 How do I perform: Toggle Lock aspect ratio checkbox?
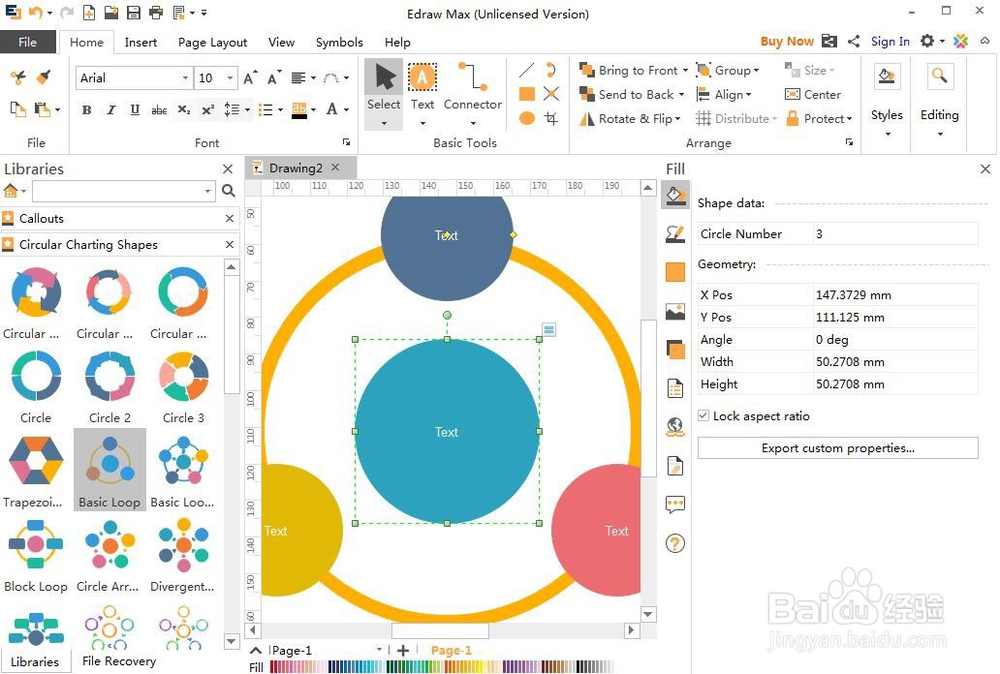point(703,416)
